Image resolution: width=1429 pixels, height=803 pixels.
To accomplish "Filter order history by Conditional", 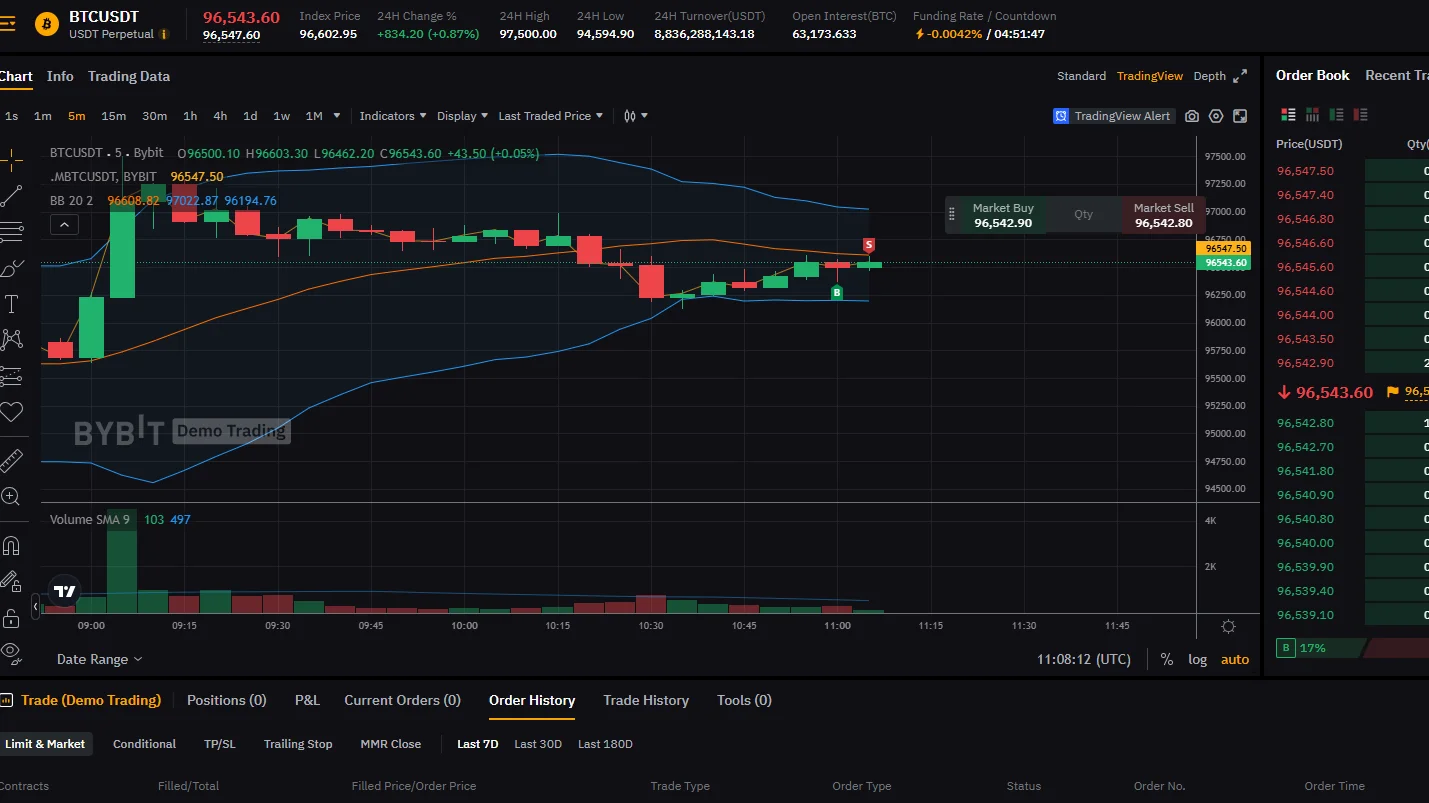I will point(144,744).
